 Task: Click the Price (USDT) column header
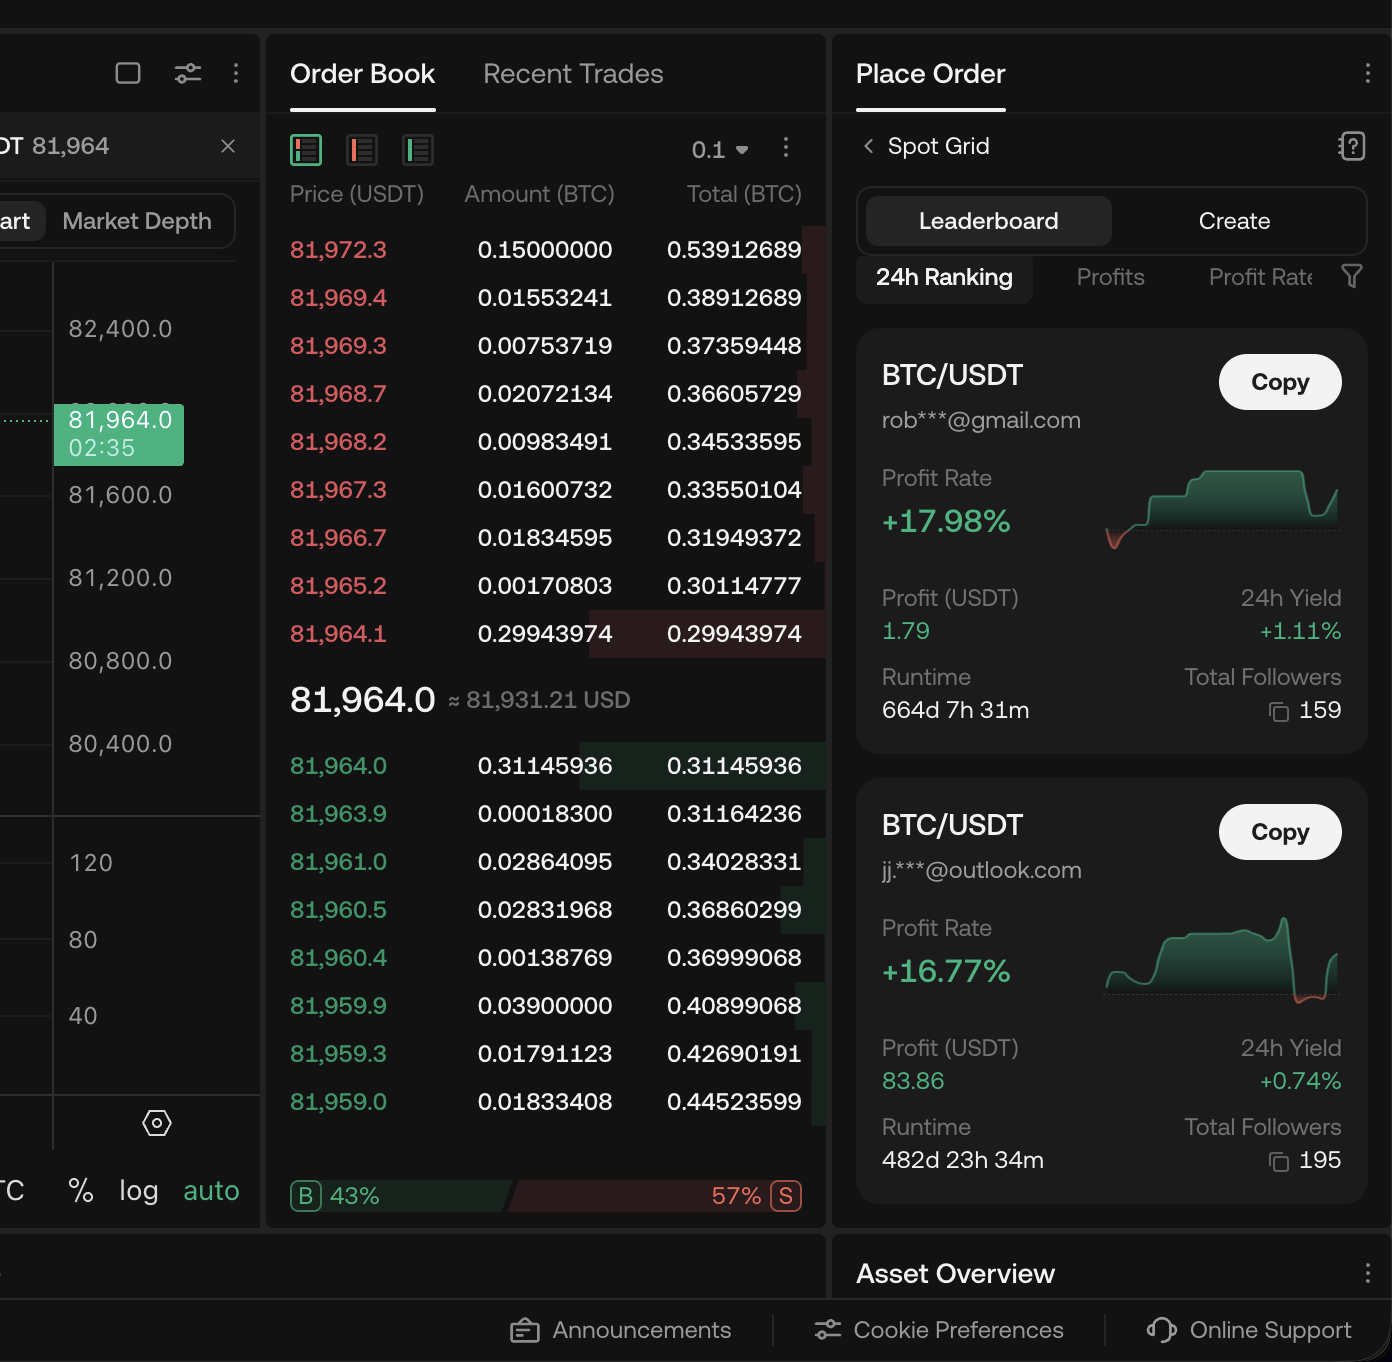[357, 194]
